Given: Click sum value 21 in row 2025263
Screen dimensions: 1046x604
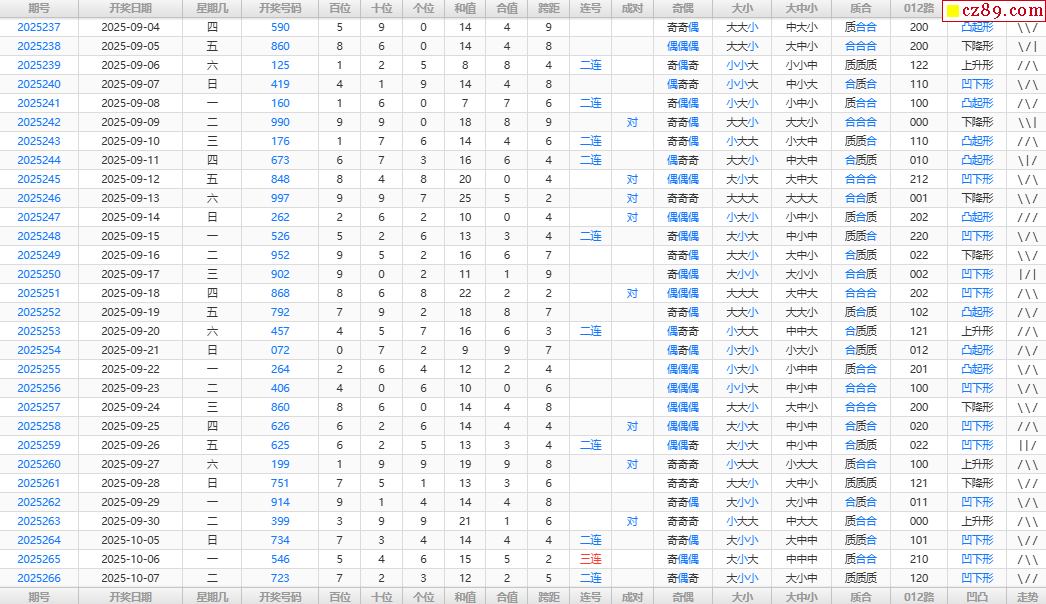Looking at the screenshot, I should pyautogui.click(x=465, y=521).
